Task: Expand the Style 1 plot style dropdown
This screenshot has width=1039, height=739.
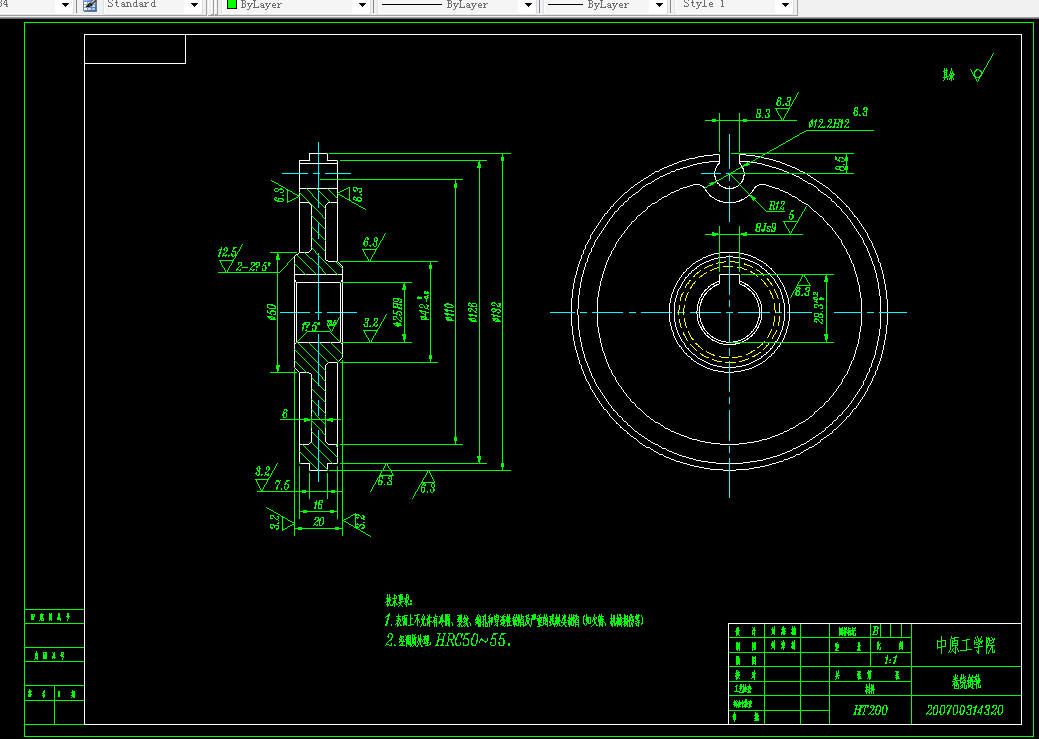Action: tap(785, 5)
